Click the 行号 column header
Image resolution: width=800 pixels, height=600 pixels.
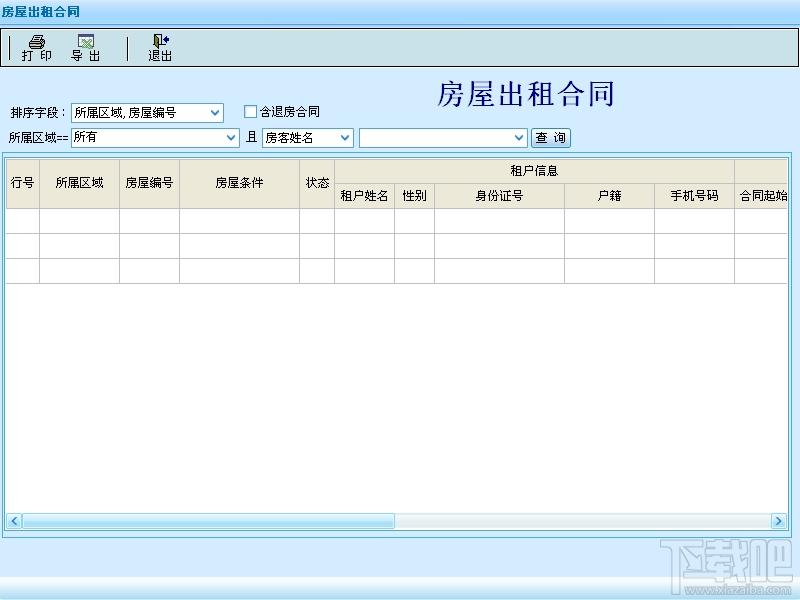pos(22,183)
